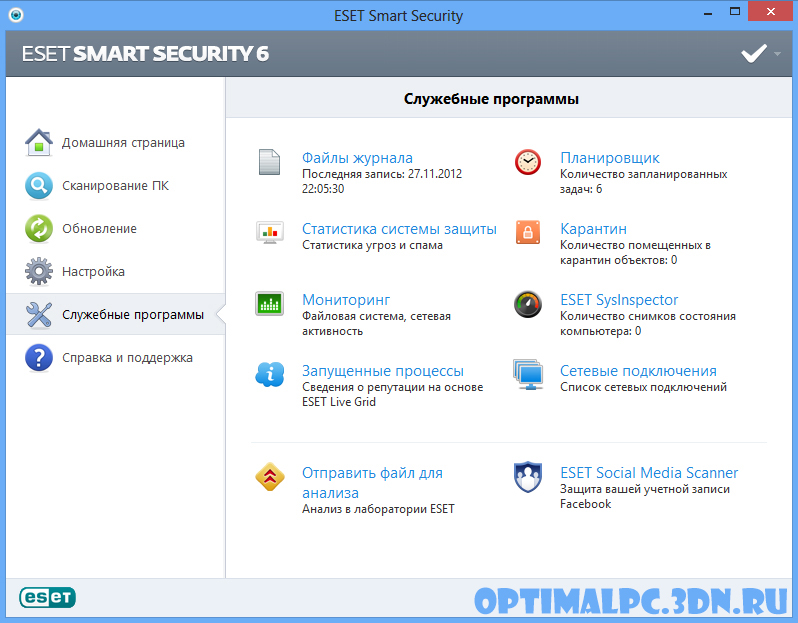The width and height of the screenshot is (798, 623).
Task: Click the ESET logo in bottom corner
Action: click(47, 598)
